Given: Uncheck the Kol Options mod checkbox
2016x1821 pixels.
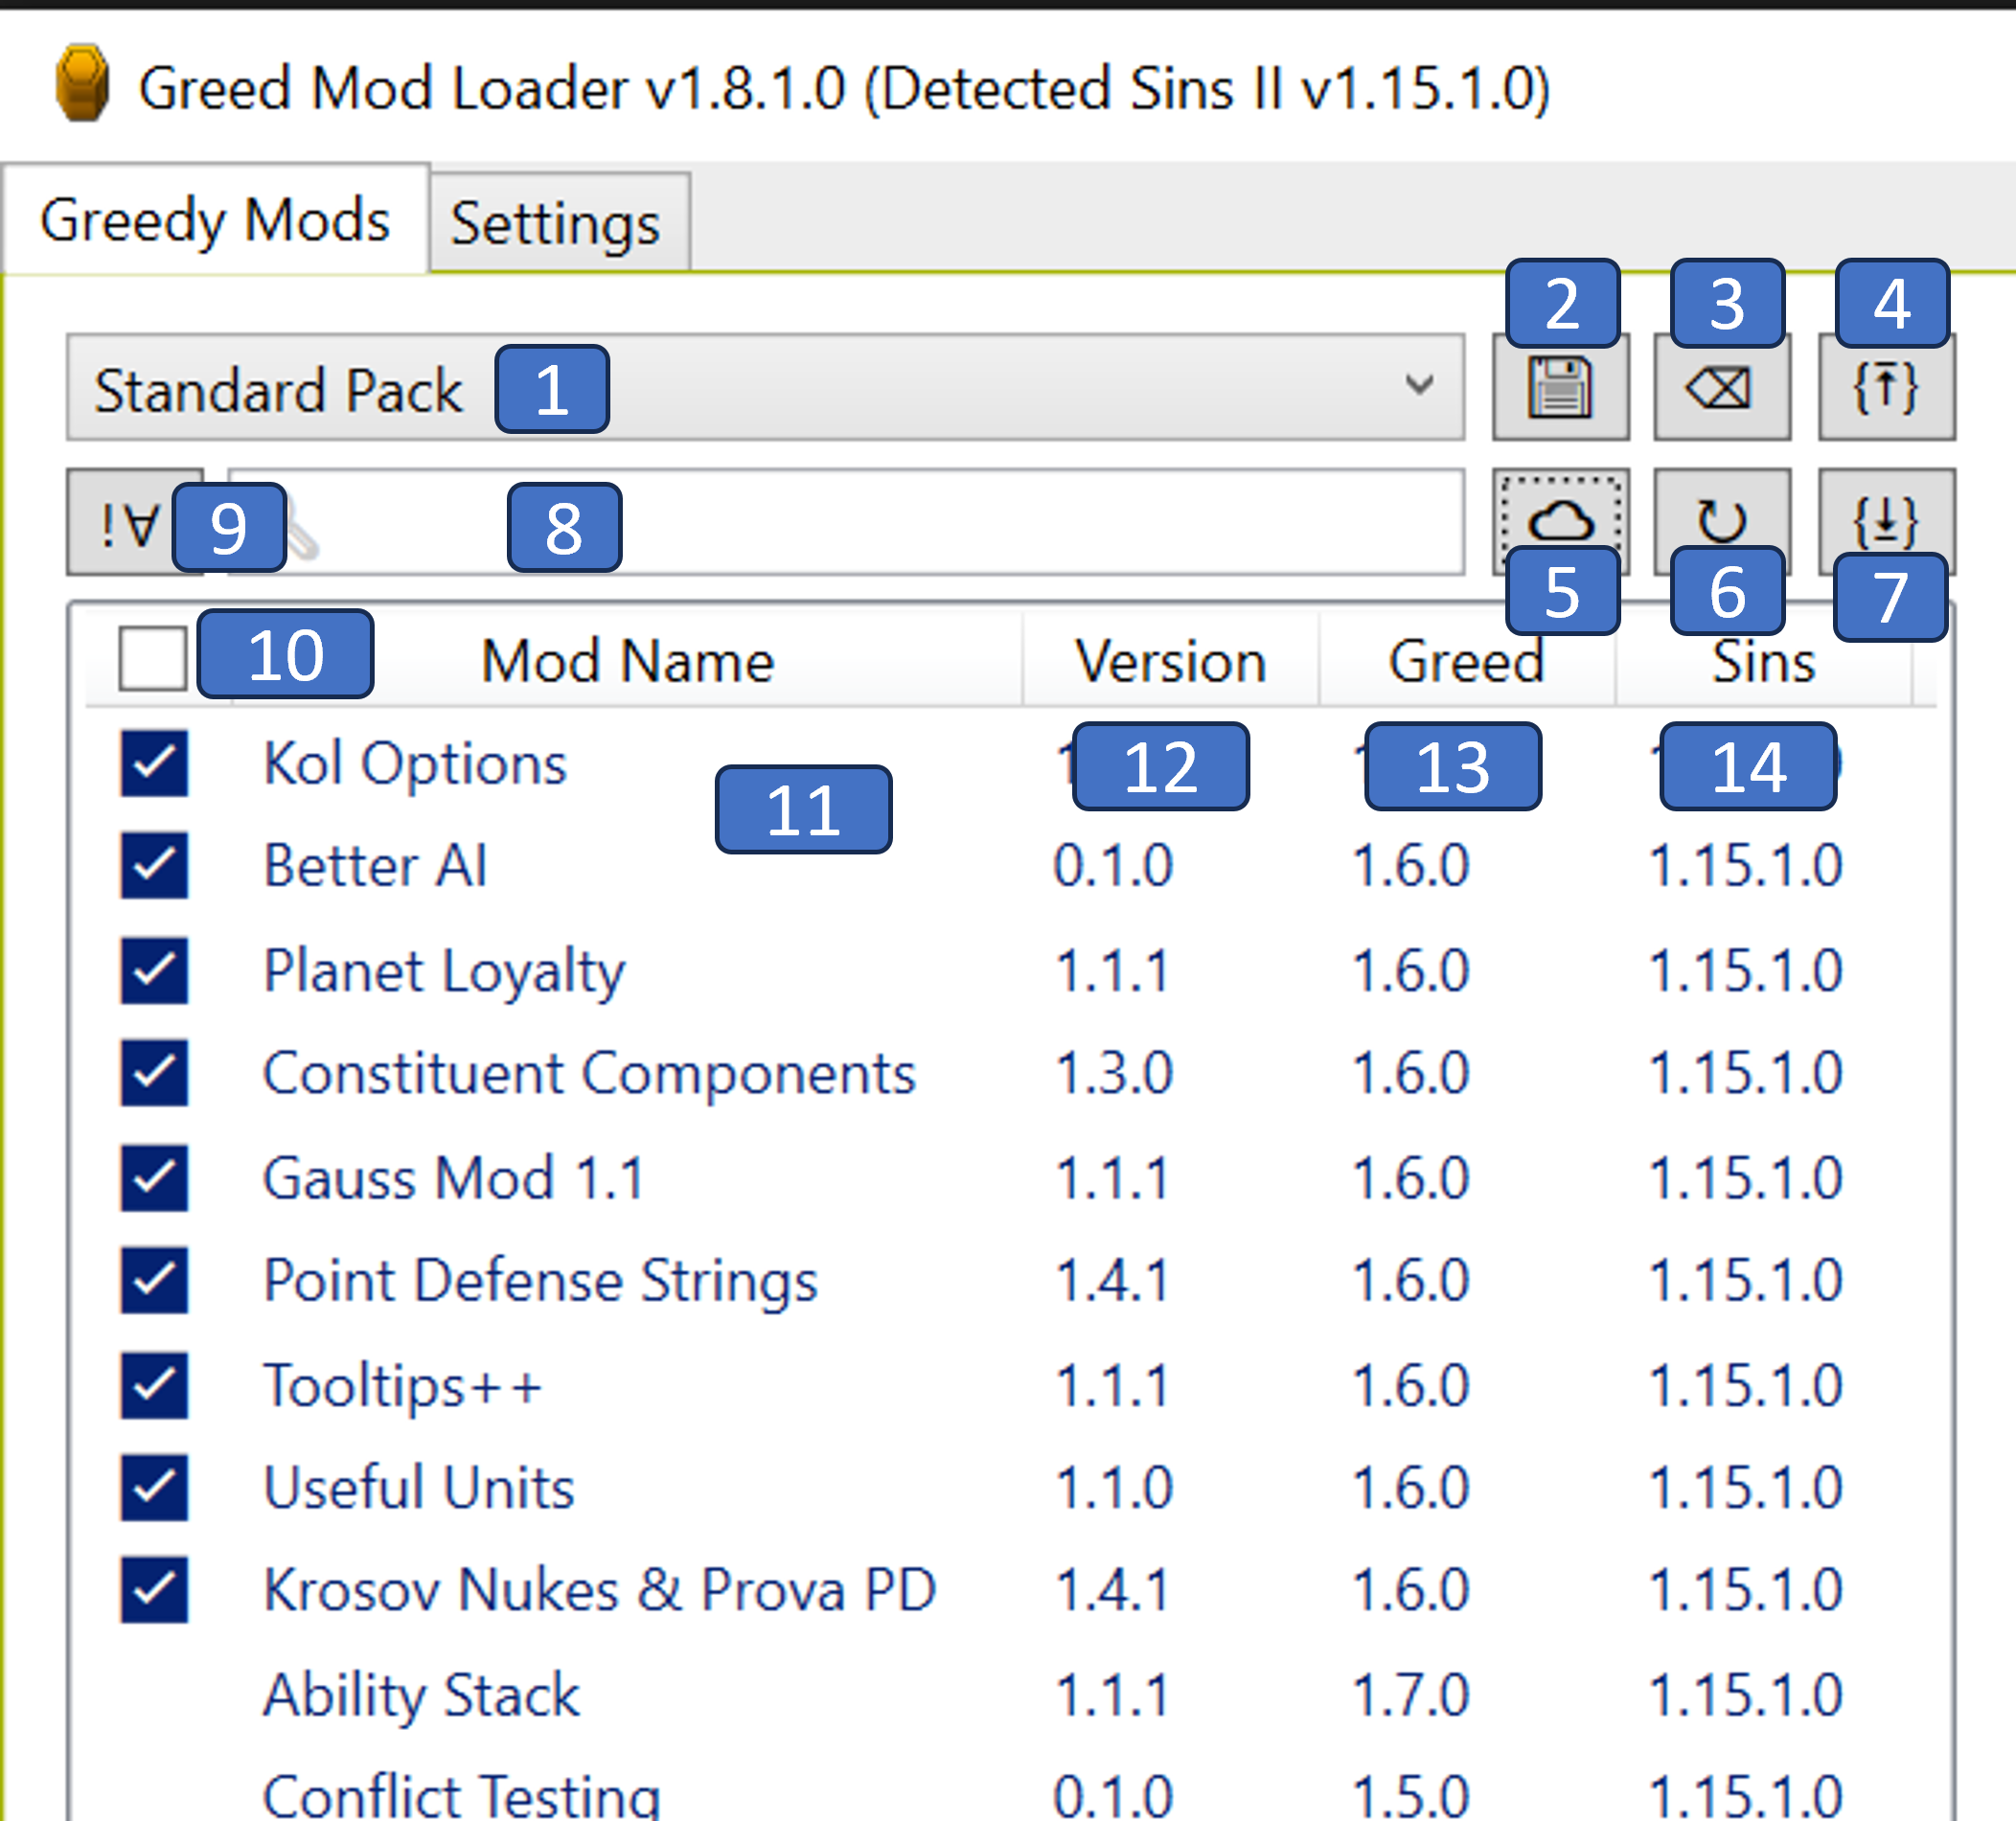Looking at the screenshot, I should pyautogui.click(x=155, y=764).
